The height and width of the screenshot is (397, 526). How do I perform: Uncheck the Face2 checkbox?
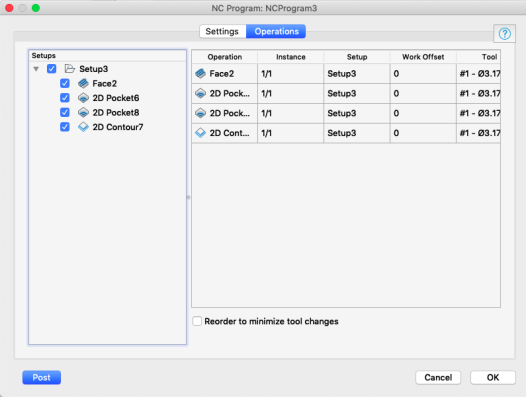pos(65,83)
